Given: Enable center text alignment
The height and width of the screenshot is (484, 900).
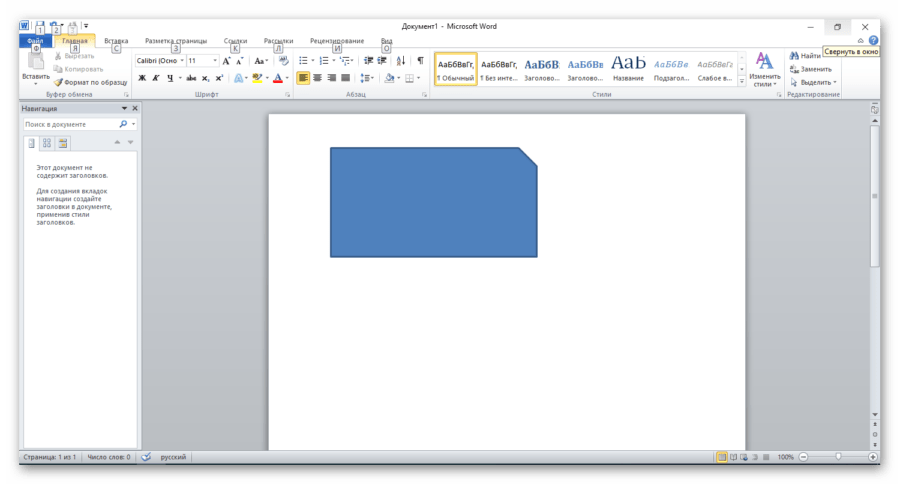Looking at the screenshot, I should (x=317, y=78).
